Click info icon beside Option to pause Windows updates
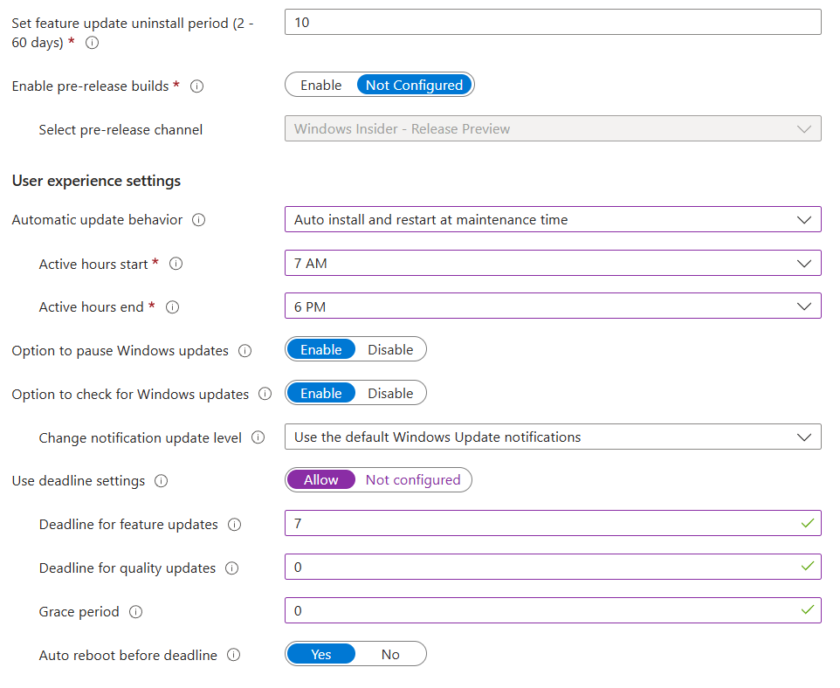This screenshot has width=840, height=688. coord(245,351)
